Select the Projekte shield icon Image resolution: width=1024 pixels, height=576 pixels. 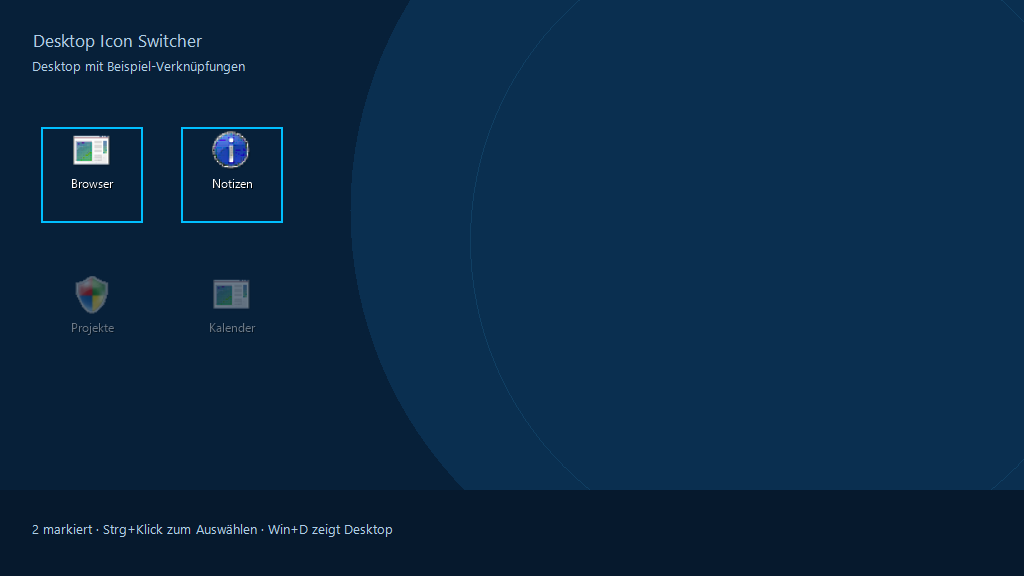pos(92,294)
